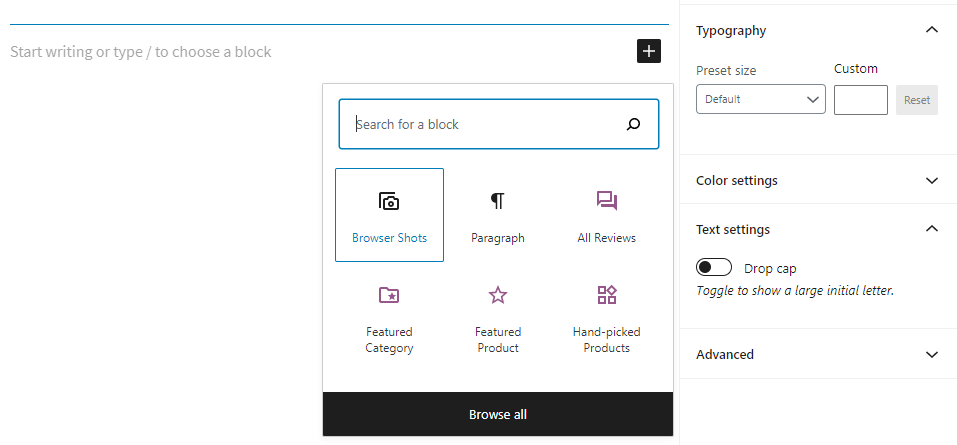Click the Browser Shots camera icon
The image size is (957, 445).
(390, 202)
